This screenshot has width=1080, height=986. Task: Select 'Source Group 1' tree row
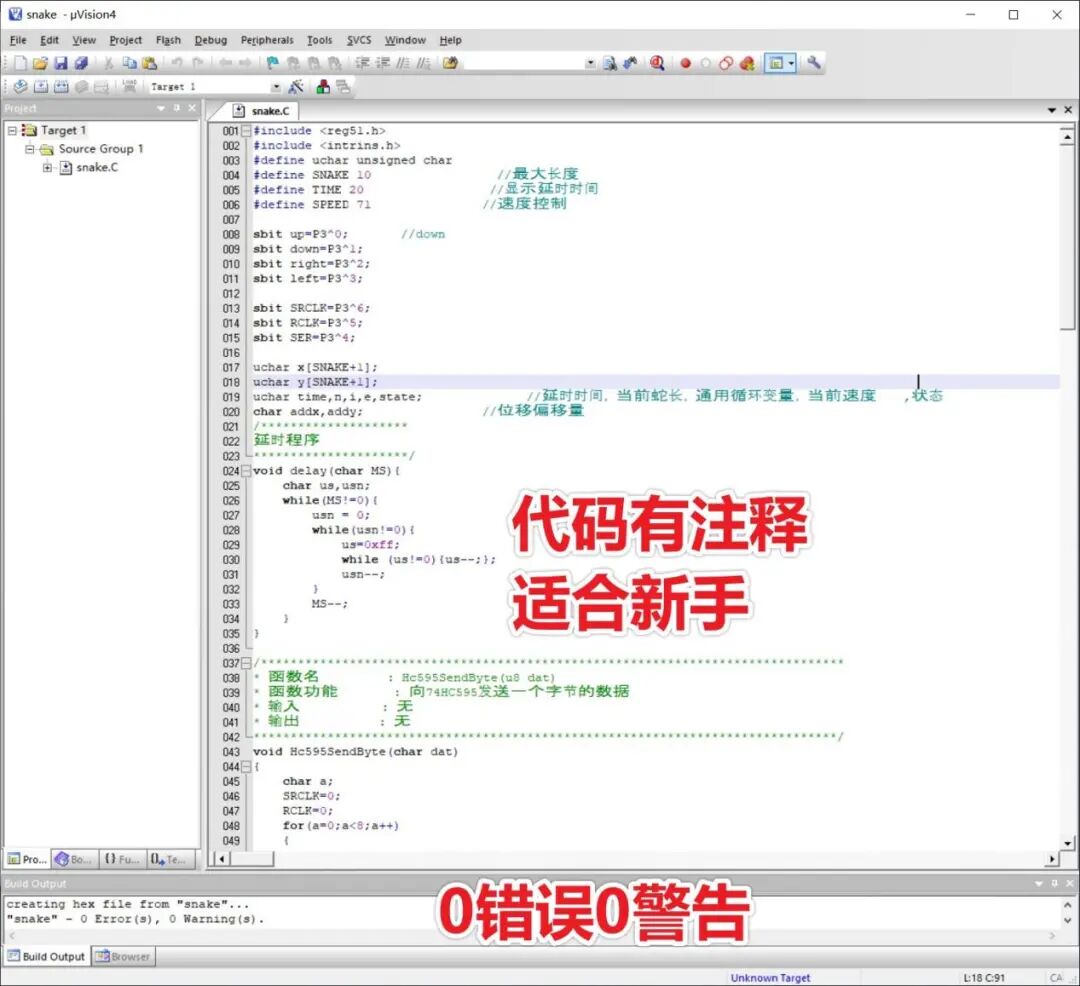pyautogui.click(x=101, y=149)
